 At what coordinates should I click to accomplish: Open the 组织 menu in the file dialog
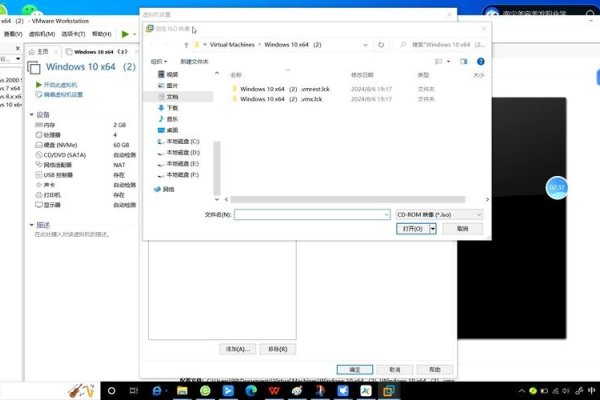click(159, 61)
